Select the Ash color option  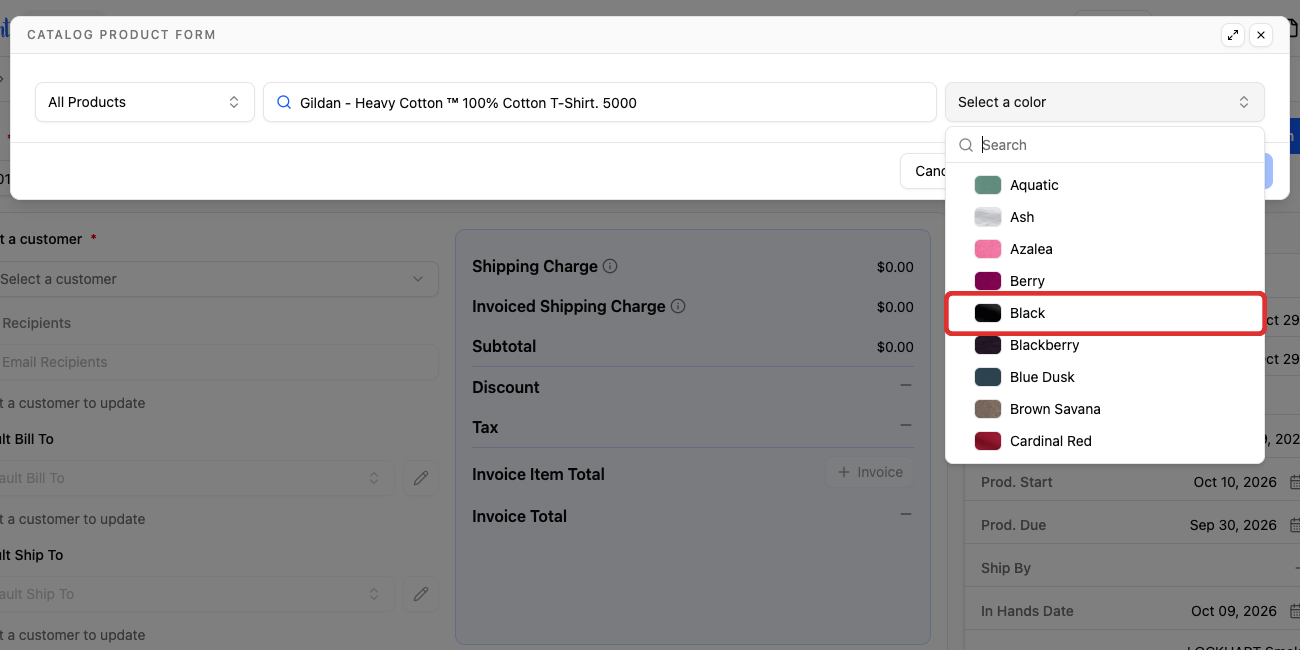pyautogui.click(x=1105, y=217)
